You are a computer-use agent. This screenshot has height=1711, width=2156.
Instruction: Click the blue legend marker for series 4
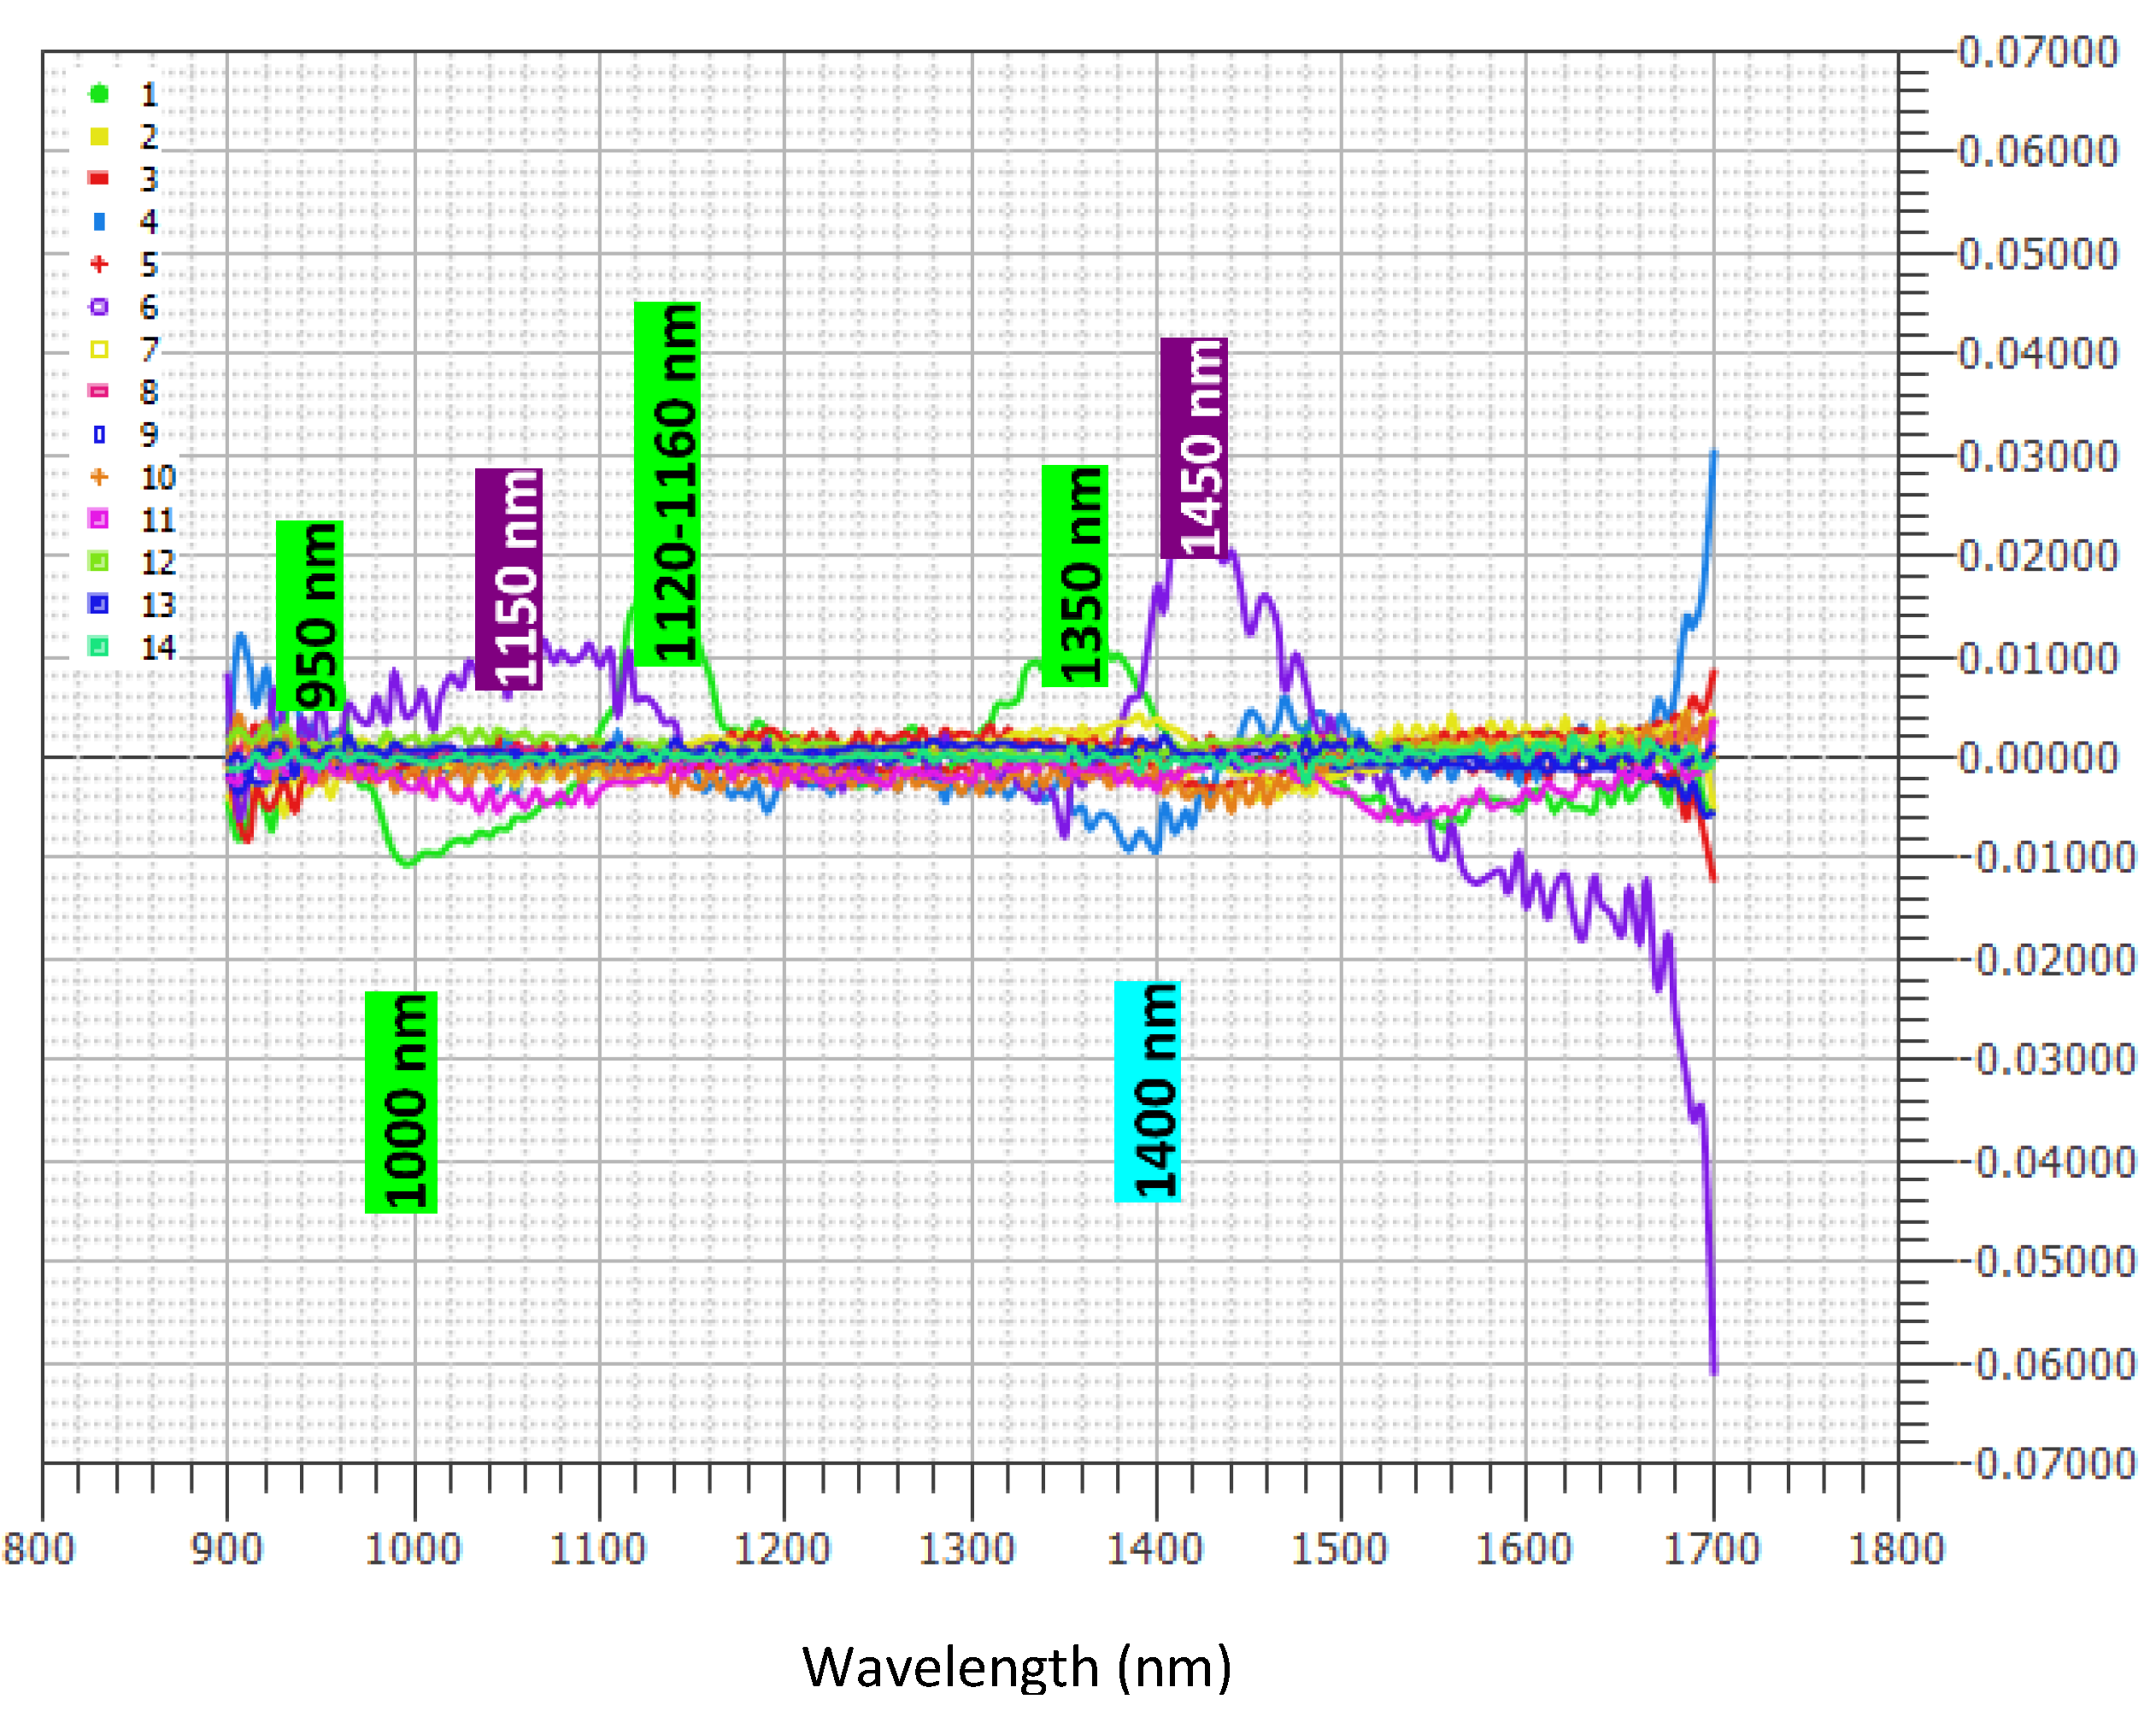99,222
